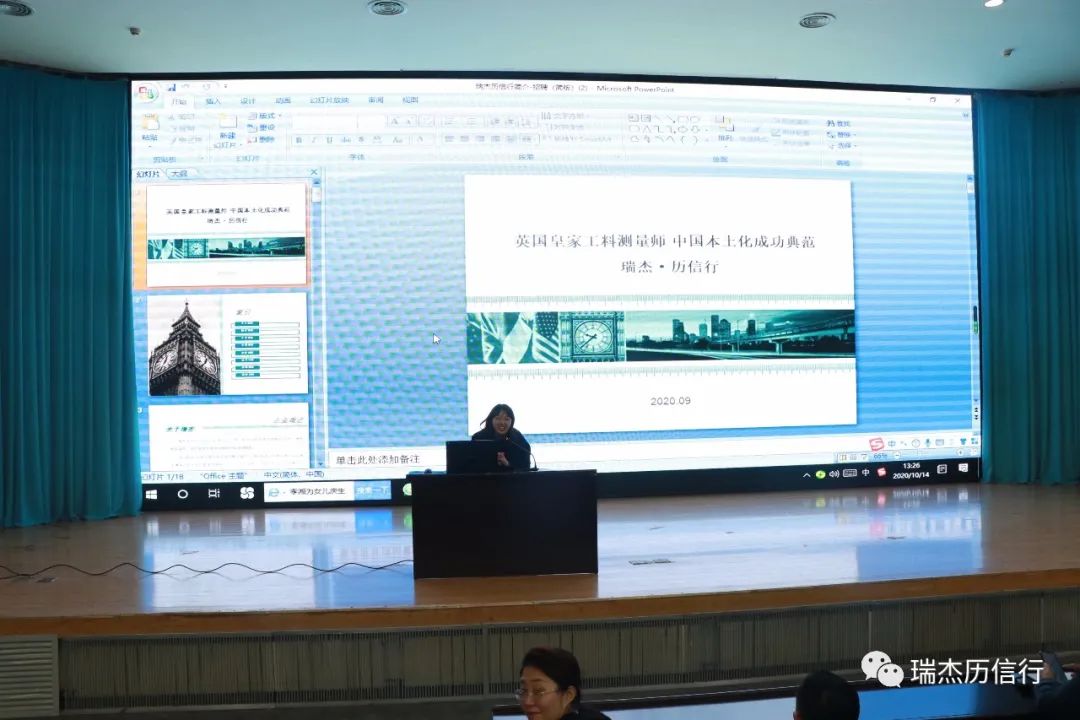Select the Big Ben slide 2 thumbnail

tap(227, 344)
